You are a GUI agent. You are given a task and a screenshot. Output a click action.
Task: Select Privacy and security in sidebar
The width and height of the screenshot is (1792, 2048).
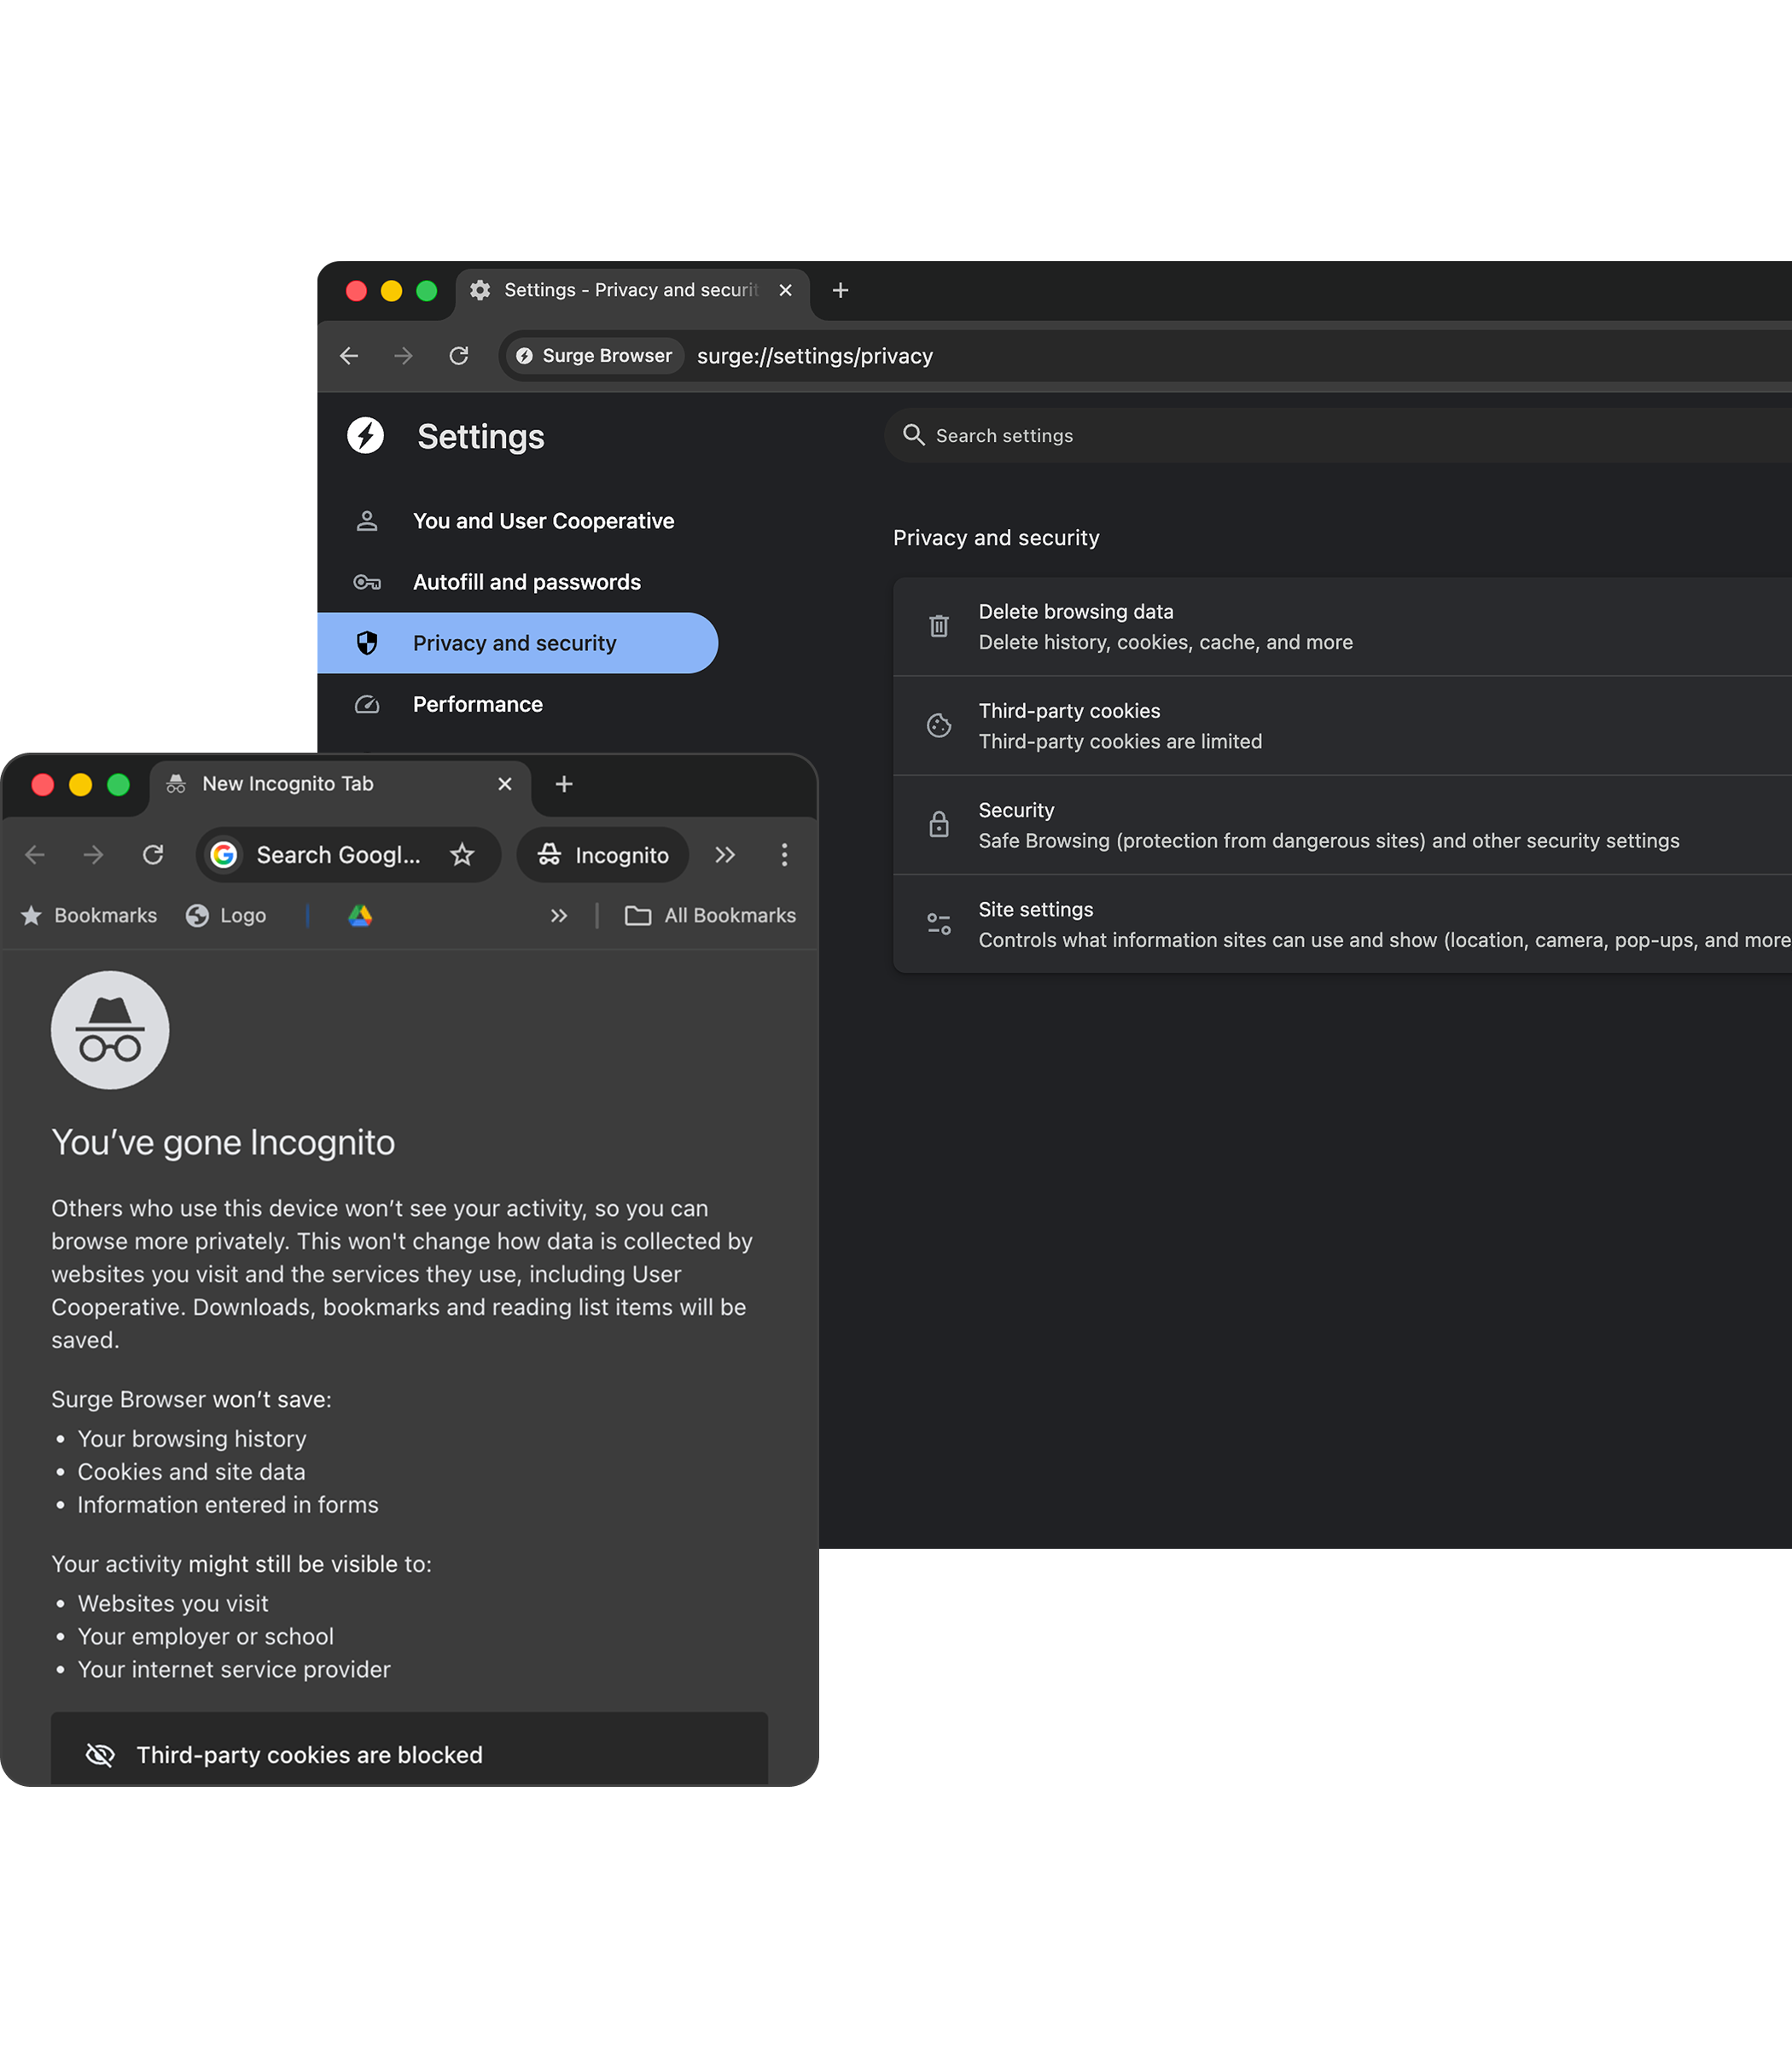tap(518, 643)
